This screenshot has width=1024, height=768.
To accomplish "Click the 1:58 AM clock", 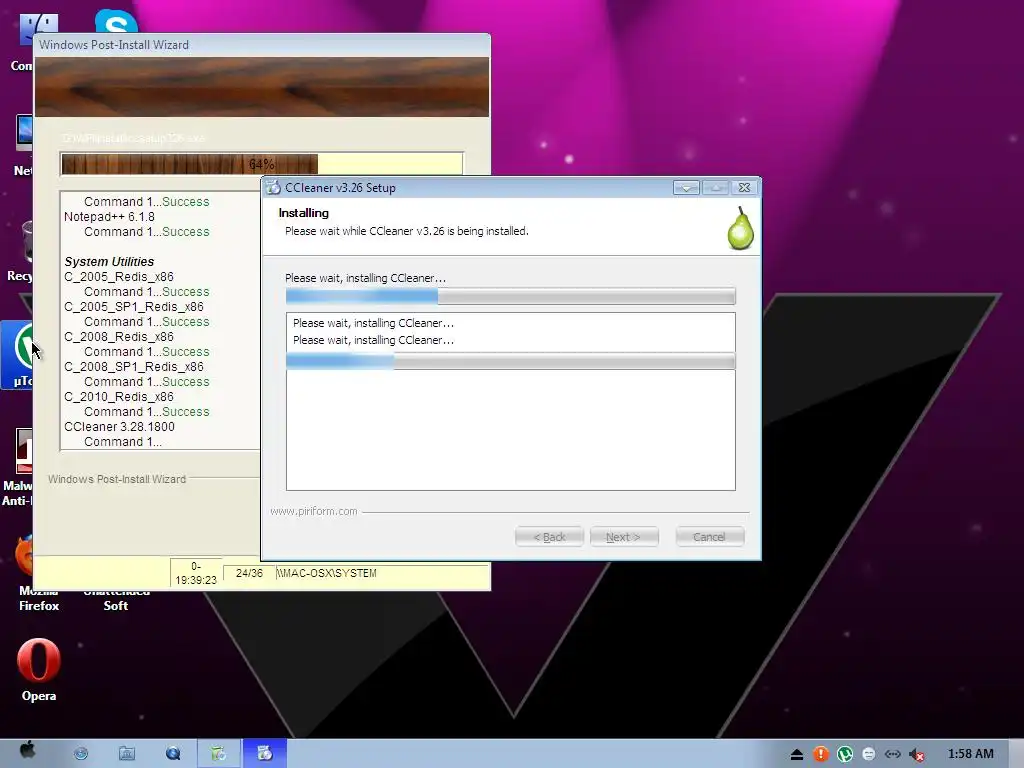I will click(970, 754).
